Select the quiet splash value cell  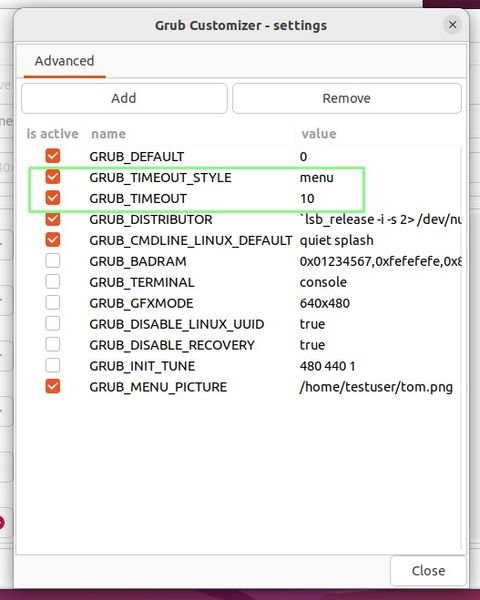click(336, 240)
